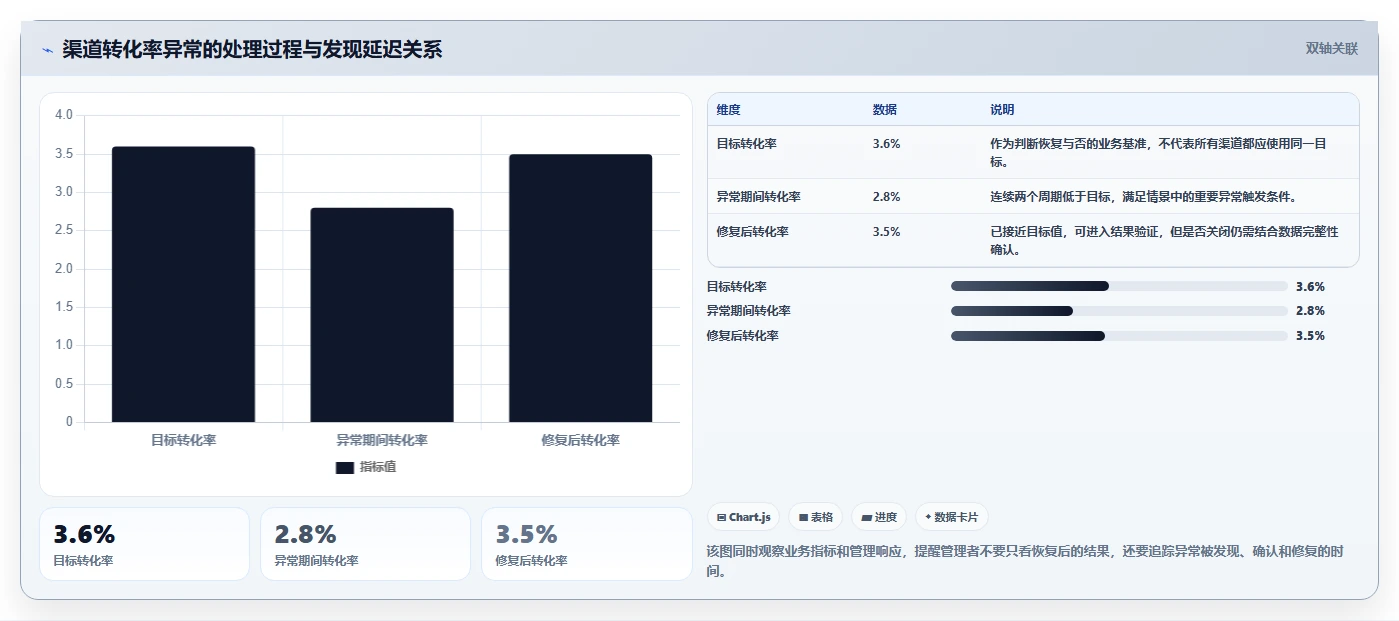Click the 修复后转化率 x-axis label
Screen dimensions: 1399x621
click(580, 440)
